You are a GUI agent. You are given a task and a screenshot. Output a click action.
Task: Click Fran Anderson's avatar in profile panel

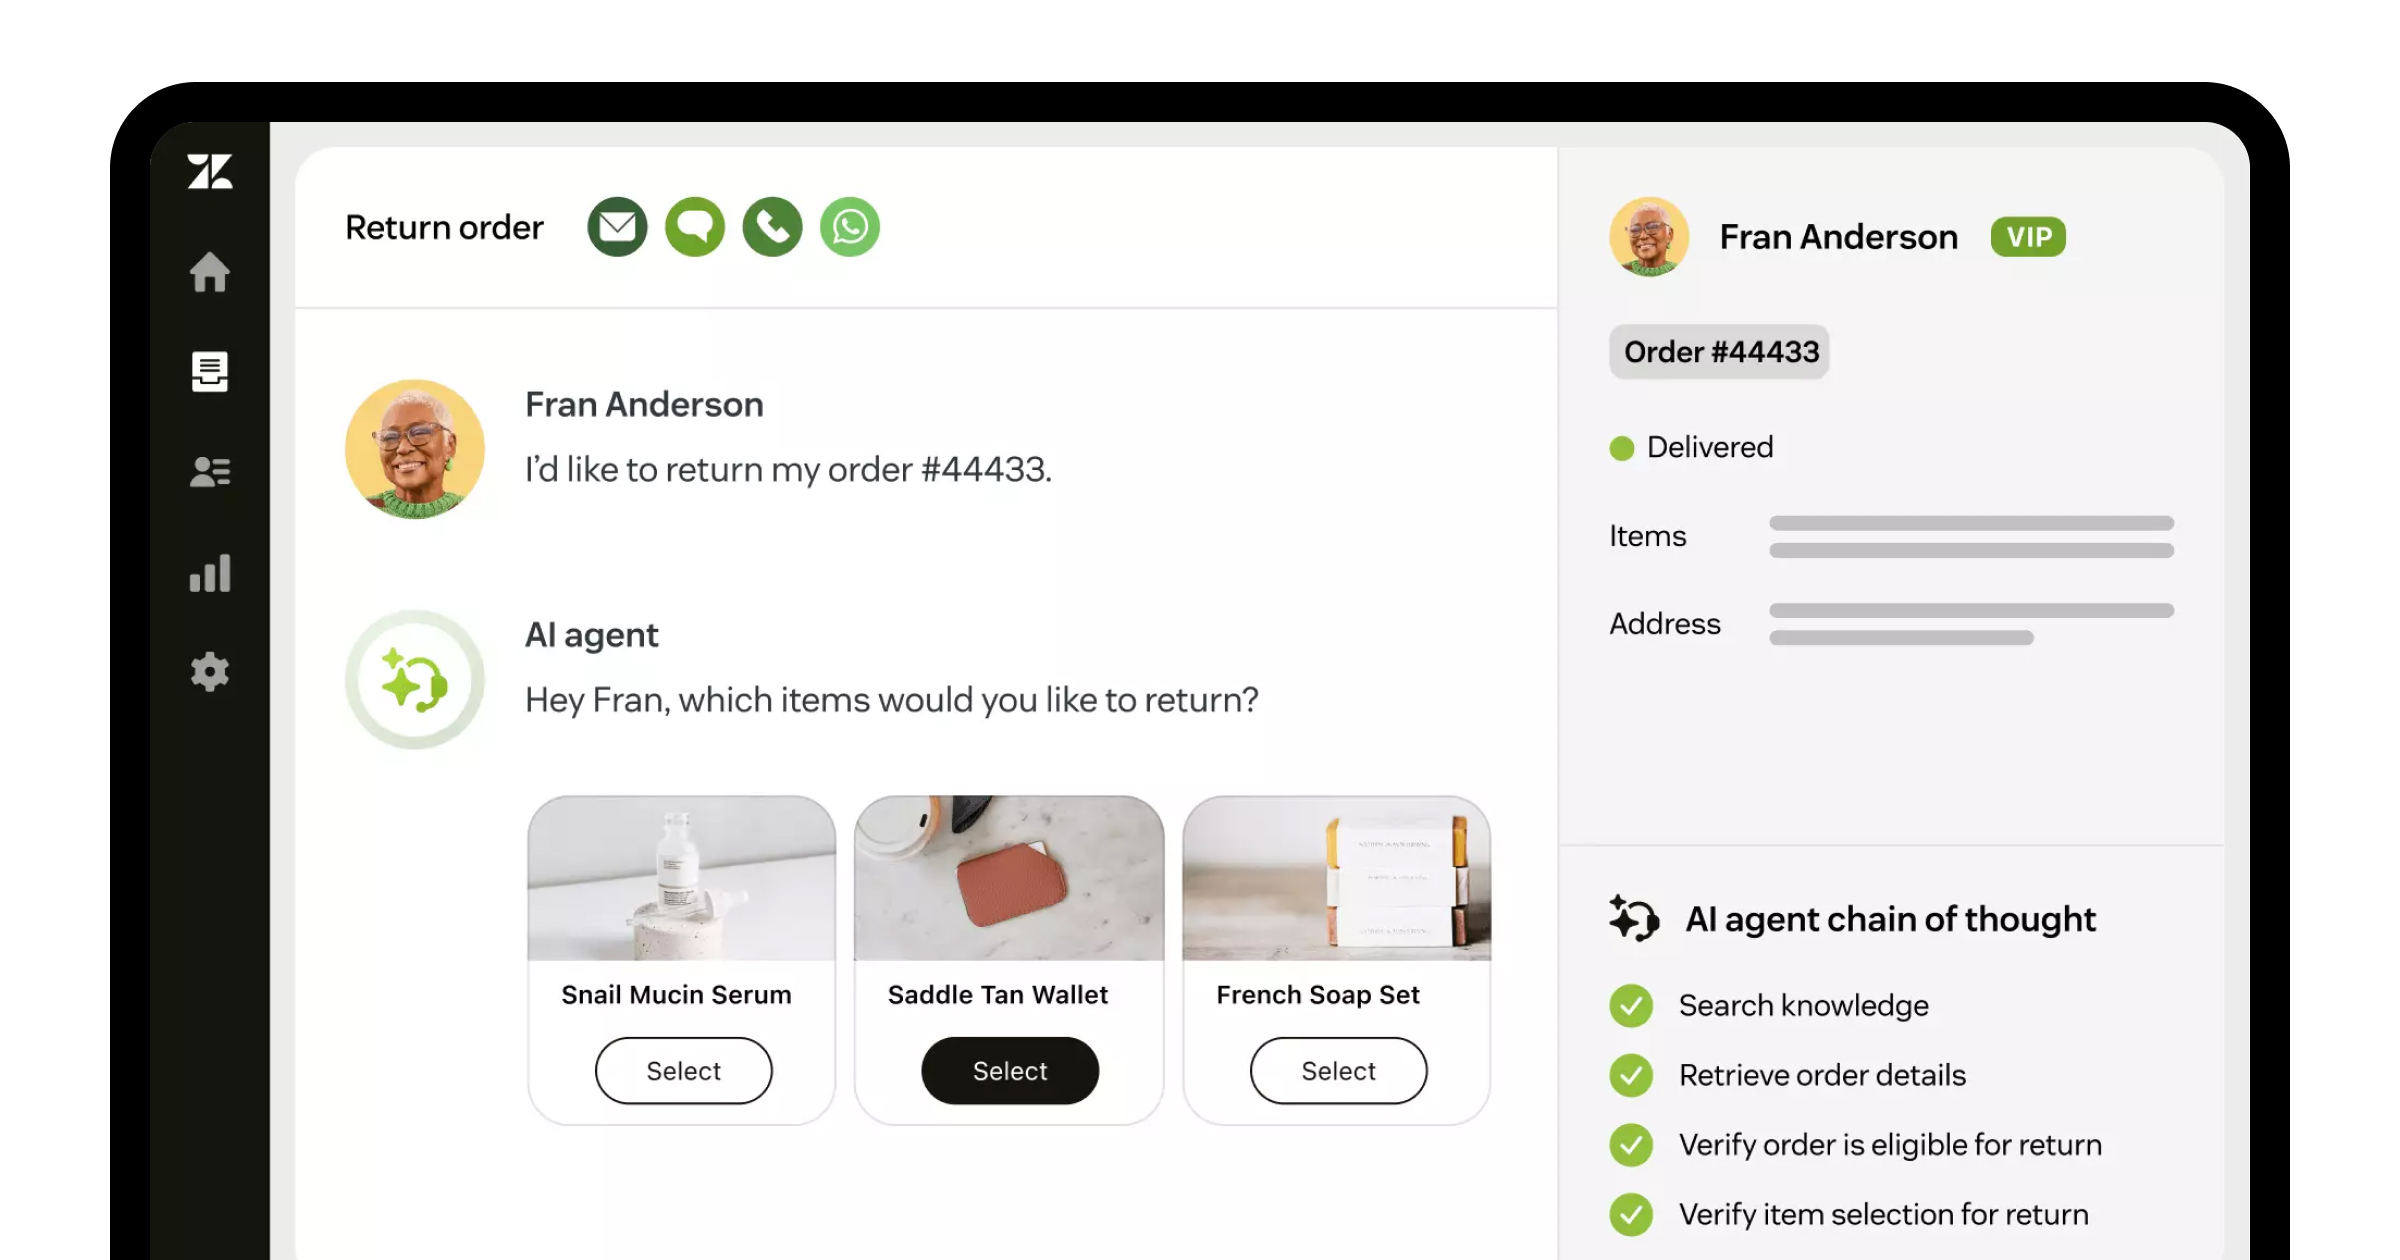coord(1650,237)
